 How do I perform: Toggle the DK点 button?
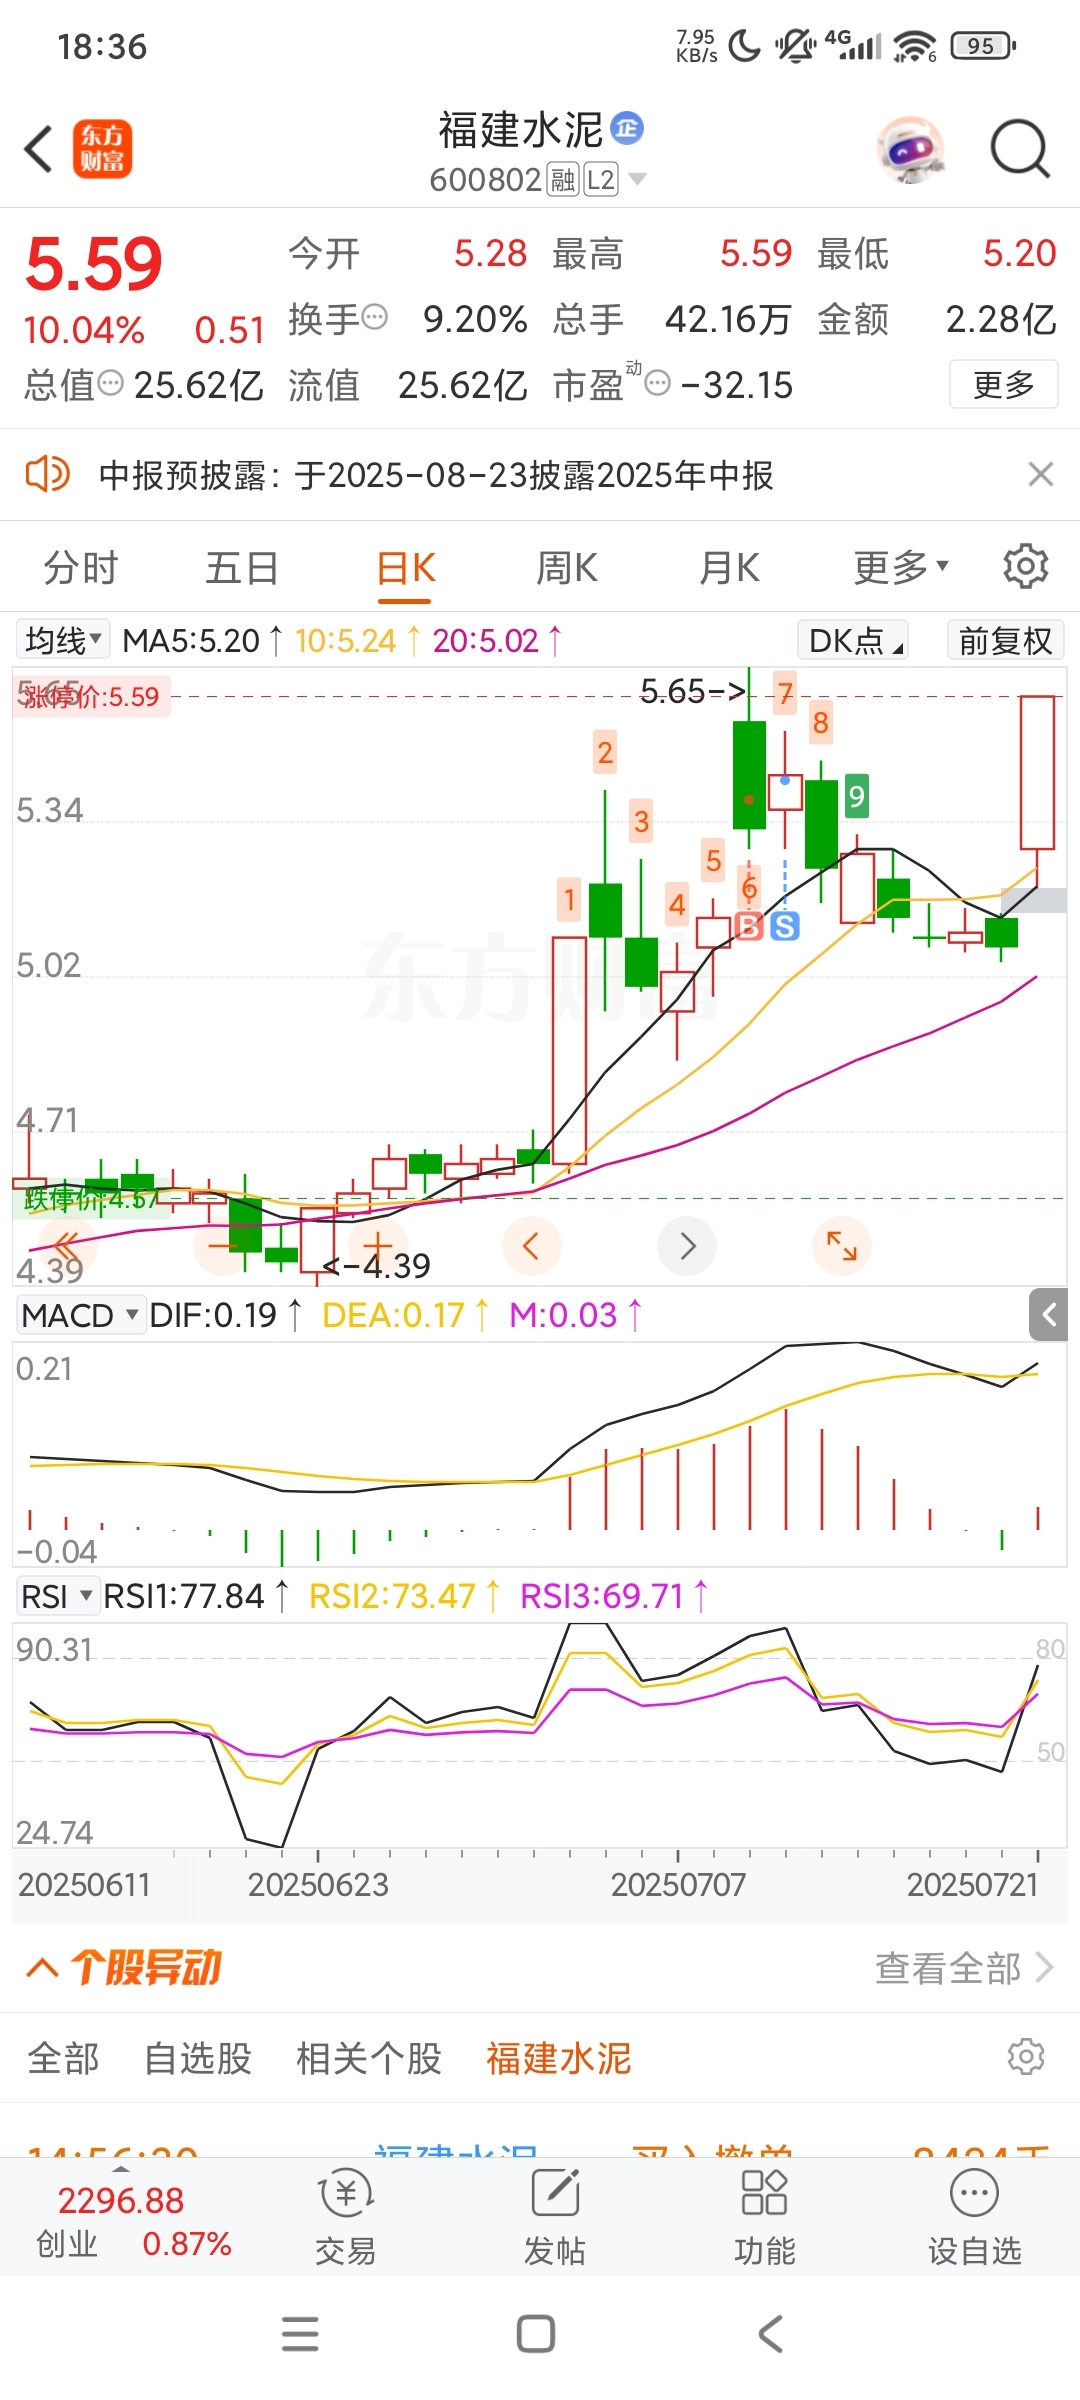(x=853, y=640)
